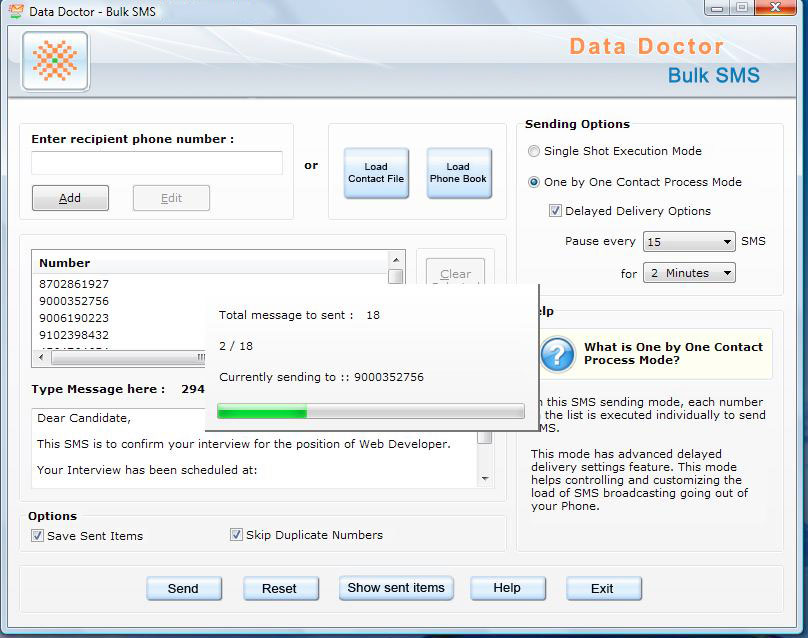Click Load Phone Book button
The image size is (808, 638).
[459, 173]
